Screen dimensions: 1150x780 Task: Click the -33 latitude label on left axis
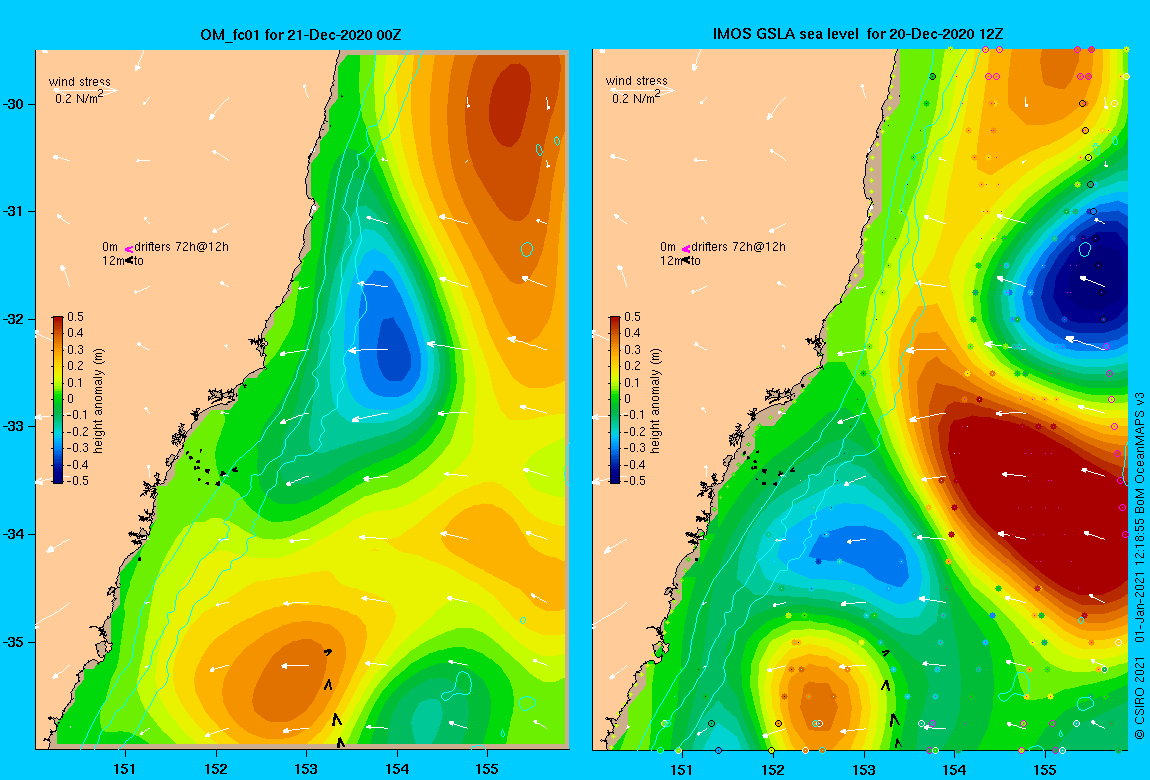tap(14, 426)
